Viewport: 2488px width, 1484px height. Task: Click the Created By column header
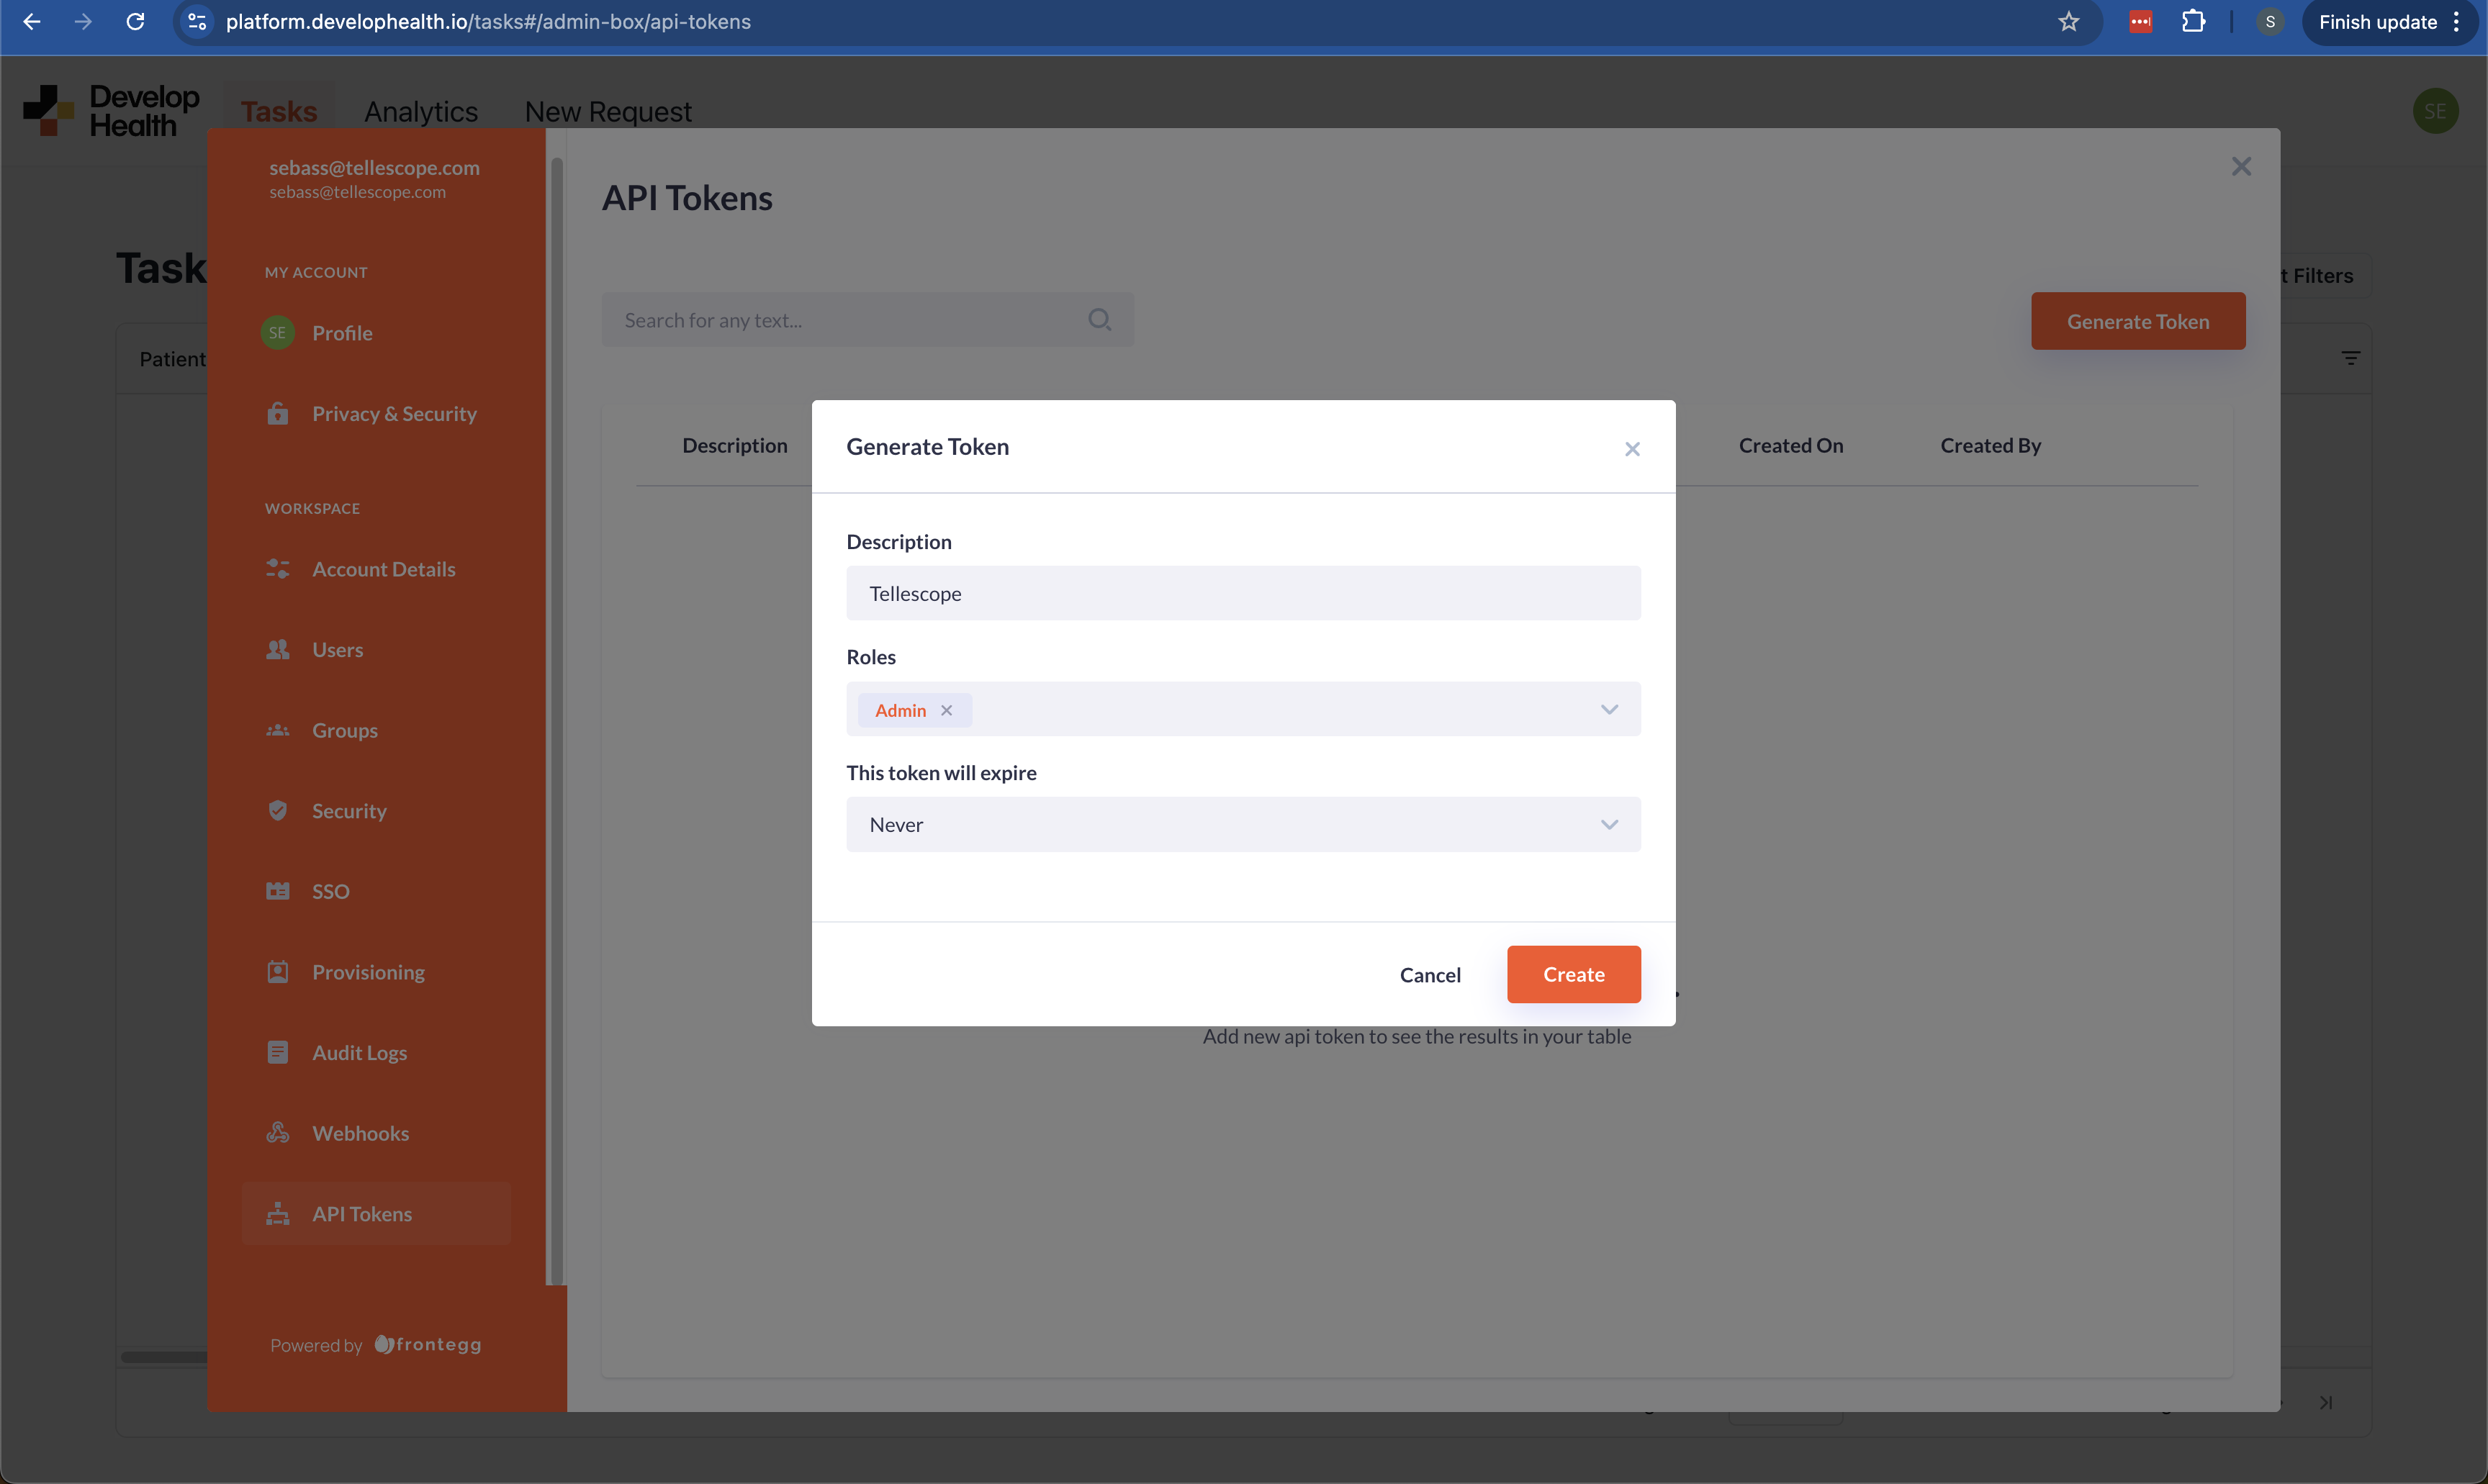pyautogui.click(x=1990, y=446)
